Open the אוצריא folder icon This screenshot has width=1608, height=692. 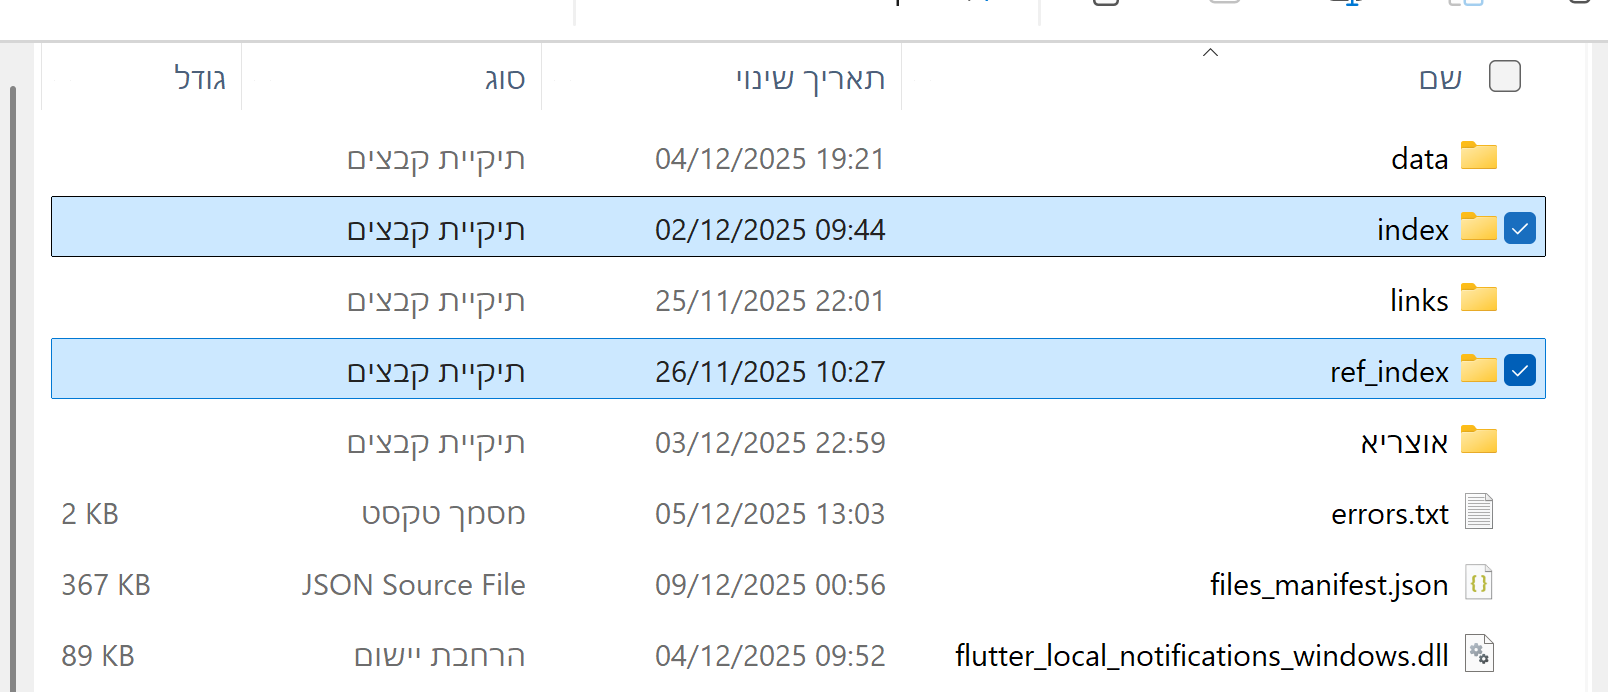click(1481, 441)
